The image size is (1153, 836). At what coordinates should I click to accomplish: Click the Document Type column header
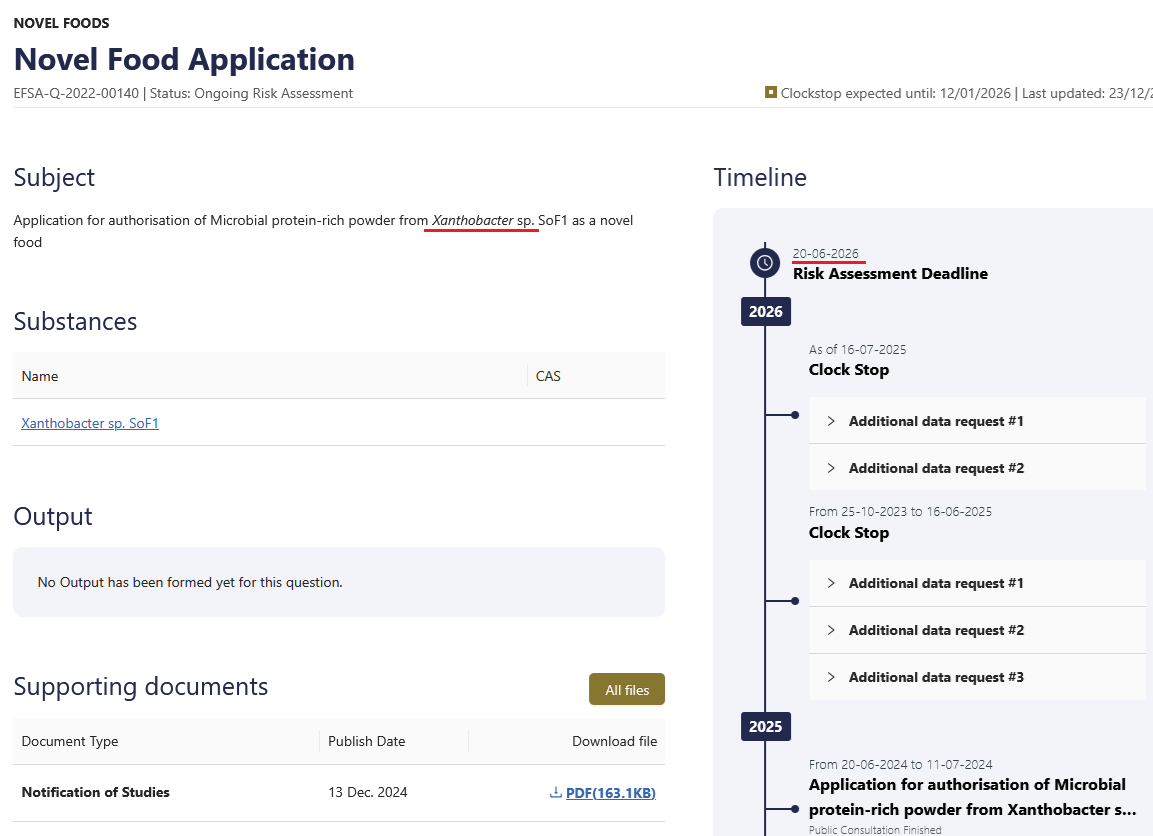pyautogui.click(x=70, y=741)
